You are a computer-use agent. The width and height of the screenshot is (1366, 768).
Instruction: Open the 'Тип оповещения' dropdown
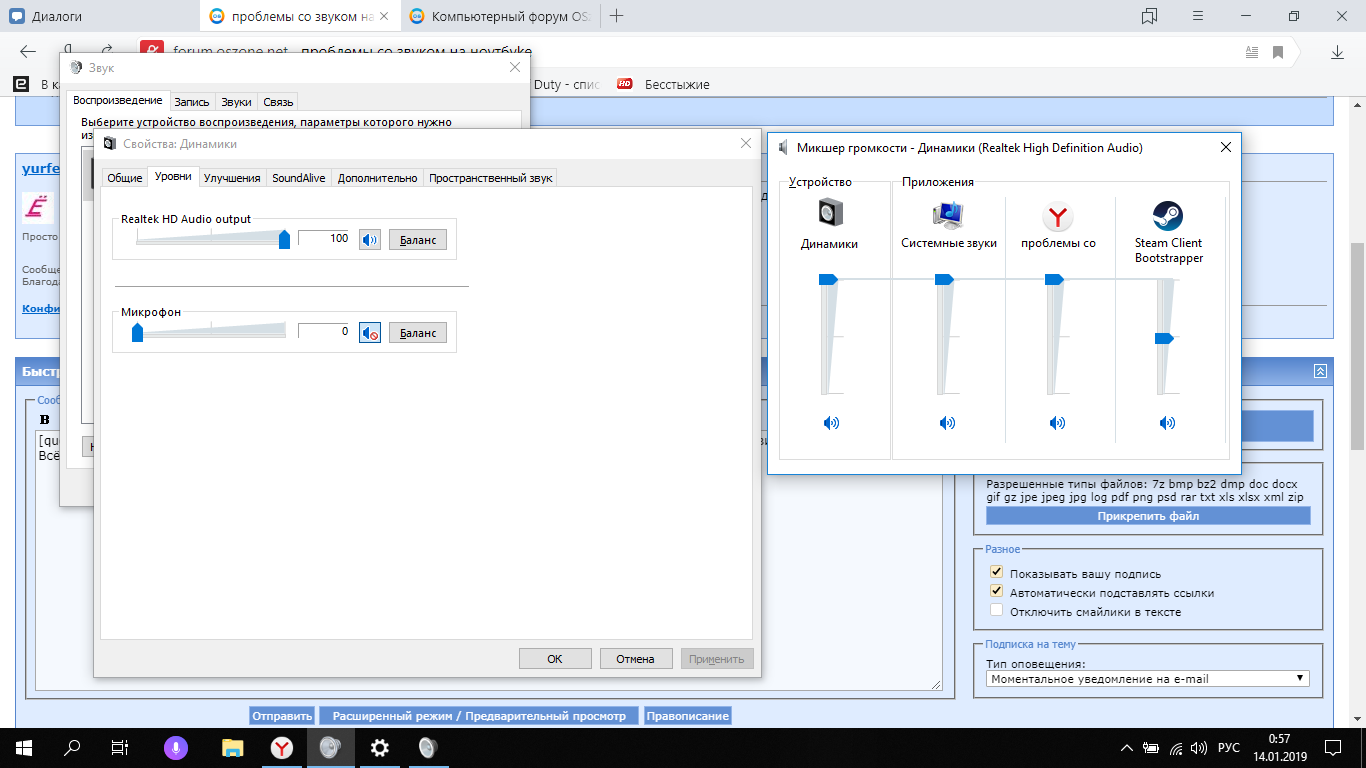(x=1149, y=678)
